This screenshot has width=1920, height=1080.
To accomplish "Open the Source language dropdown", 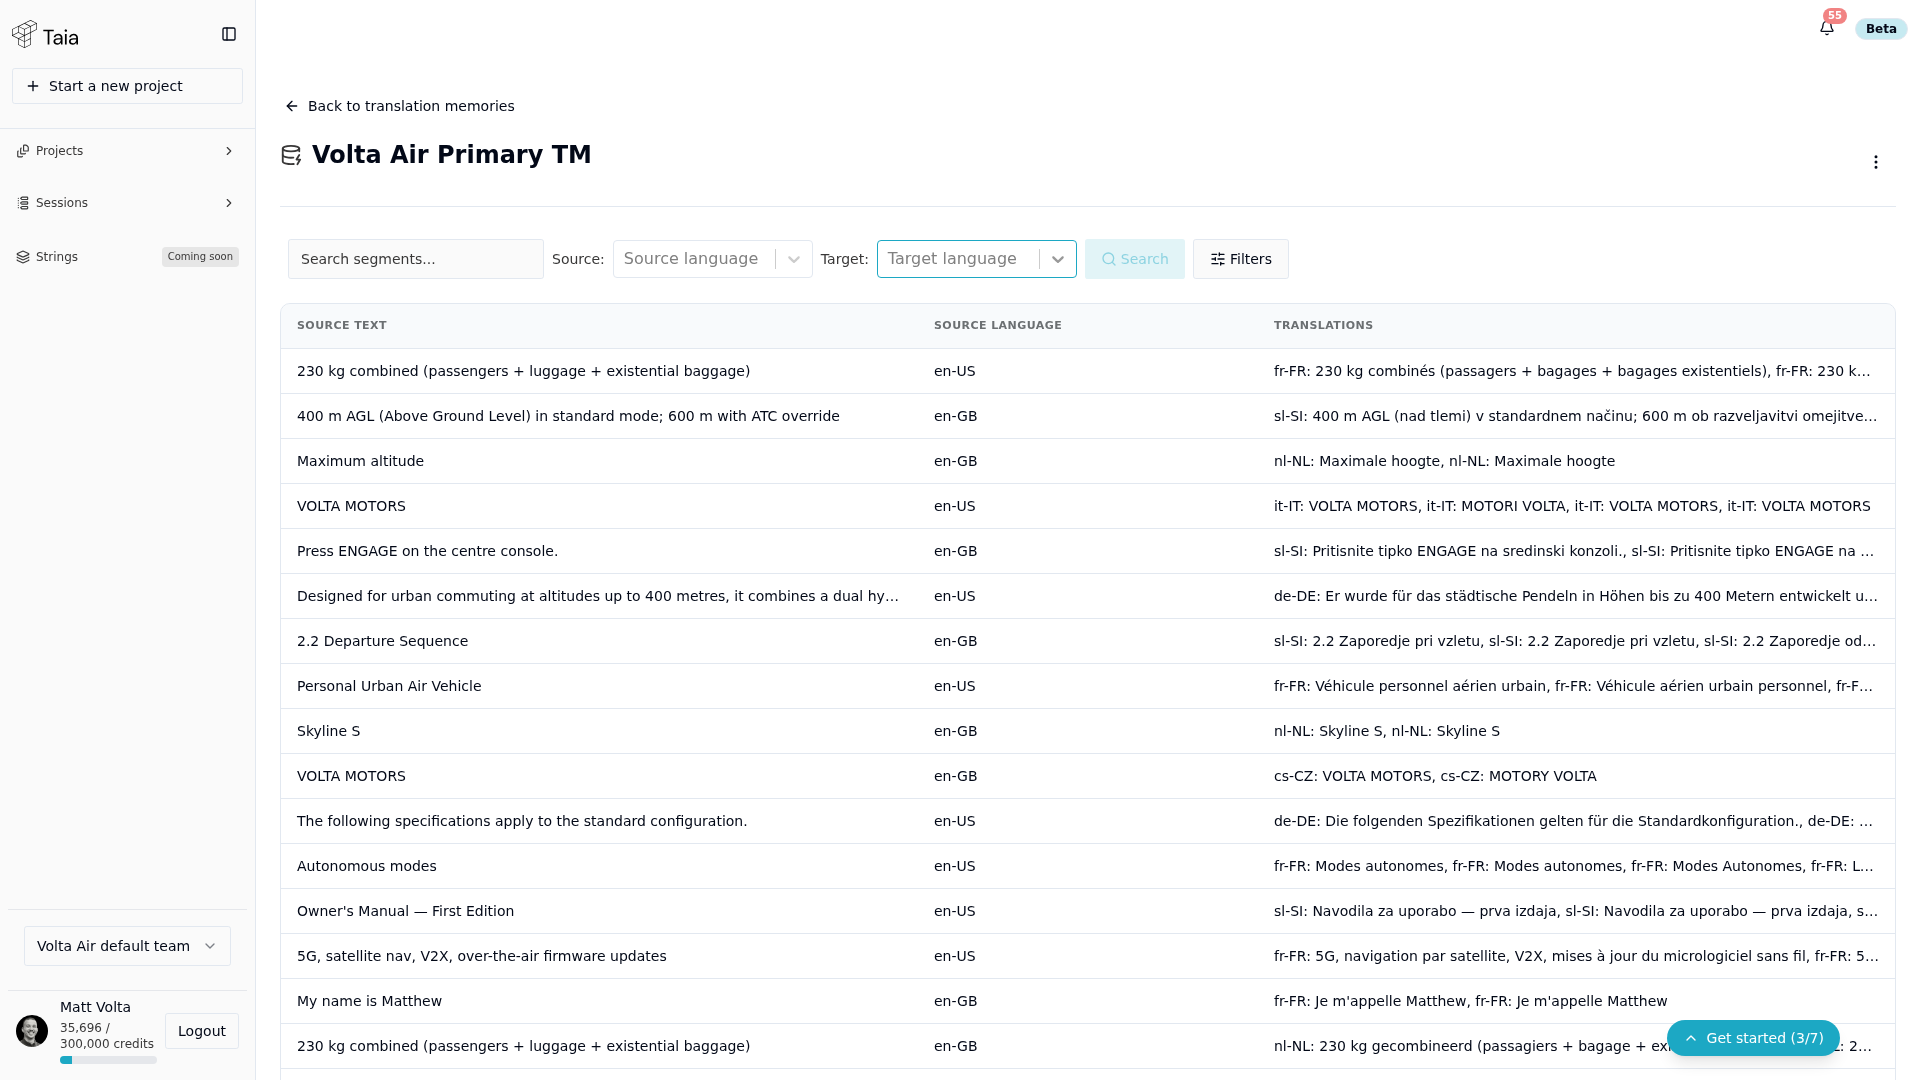I will pos(712,259).
